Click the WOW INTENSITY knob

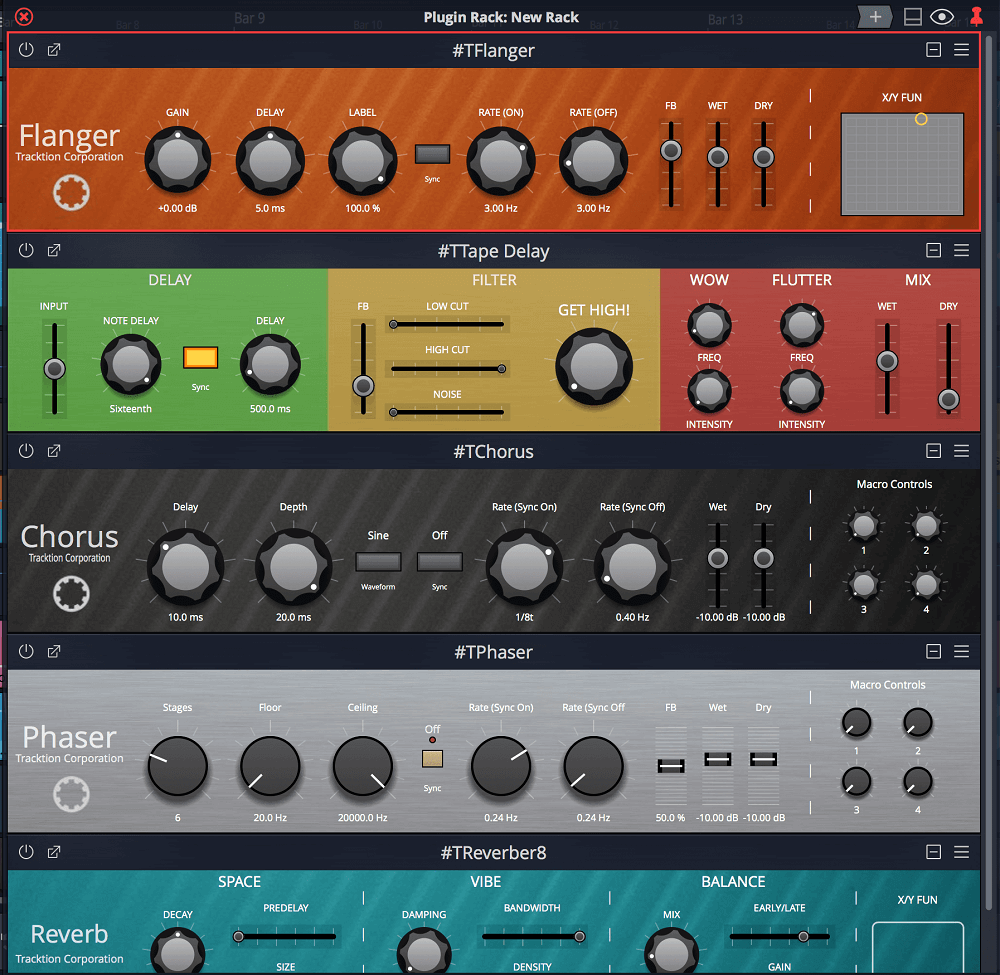click(709, 391)
